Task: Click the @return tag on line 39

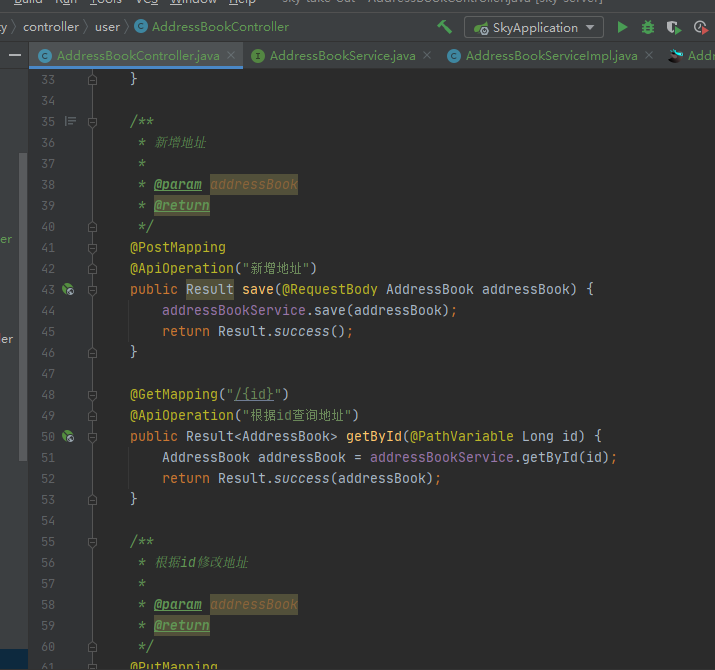Action: [181, 205]
